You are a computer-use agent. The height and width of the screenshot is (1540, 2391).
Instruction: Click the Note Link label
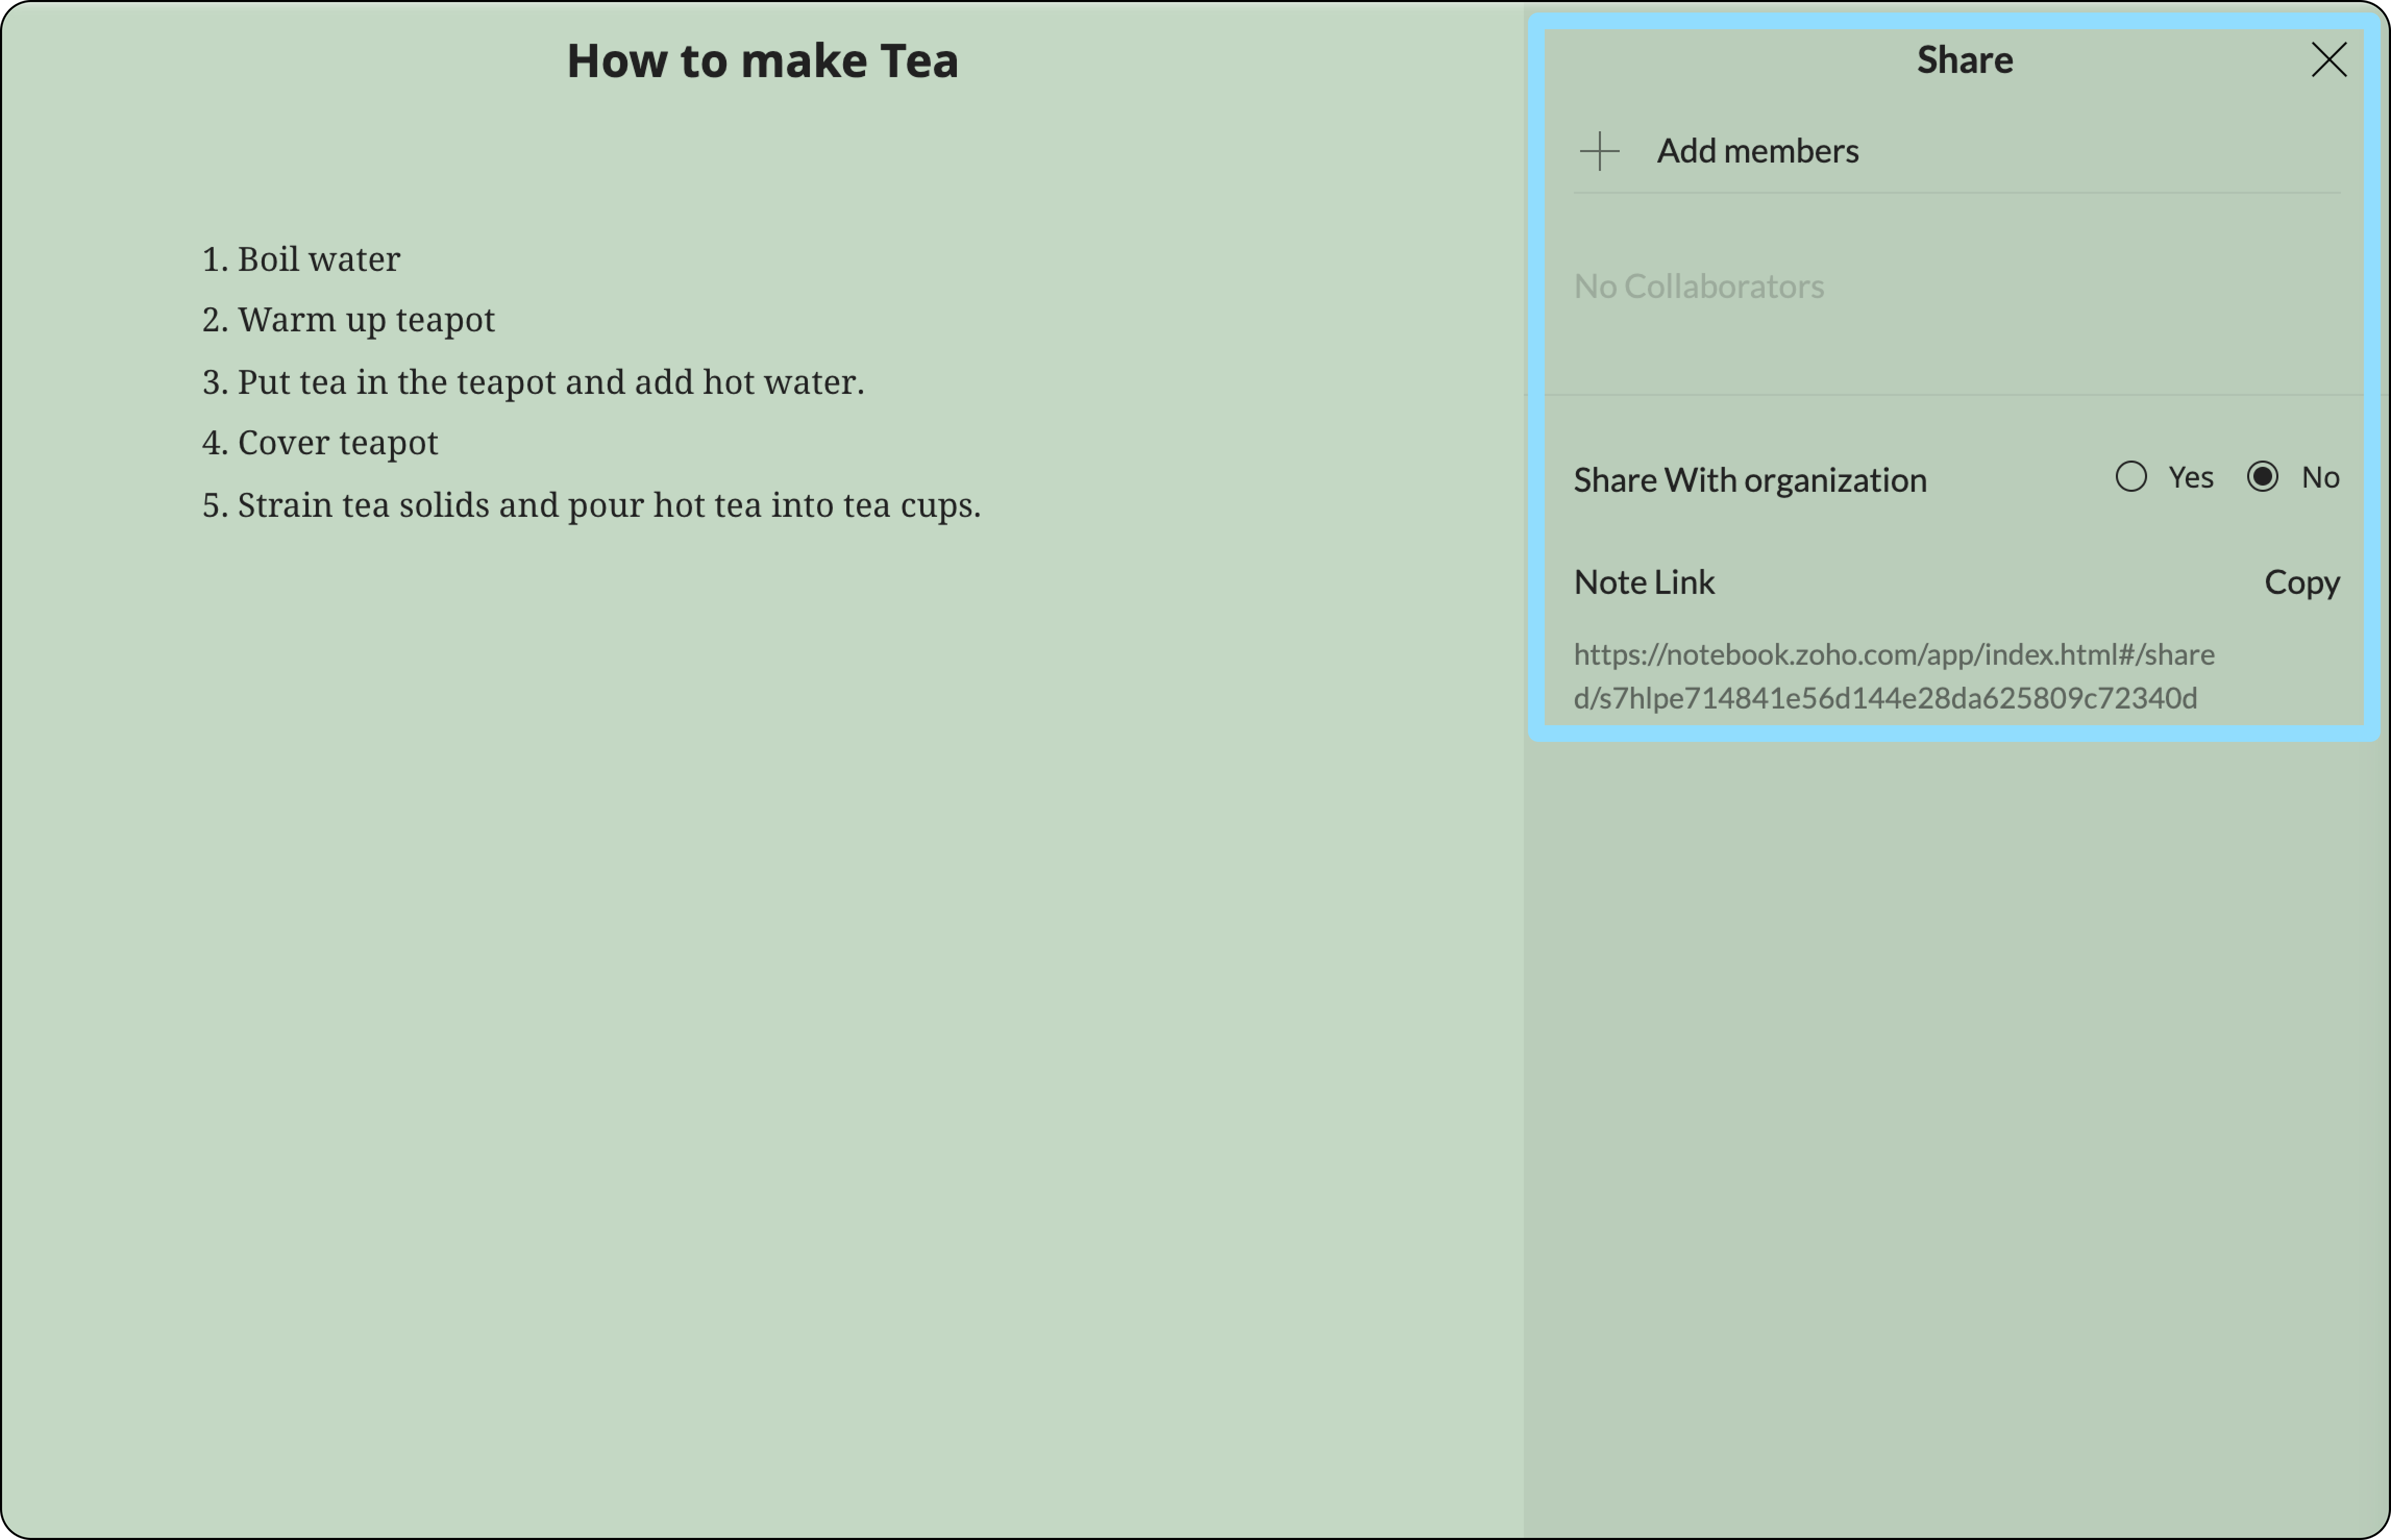coord(1643,582)
